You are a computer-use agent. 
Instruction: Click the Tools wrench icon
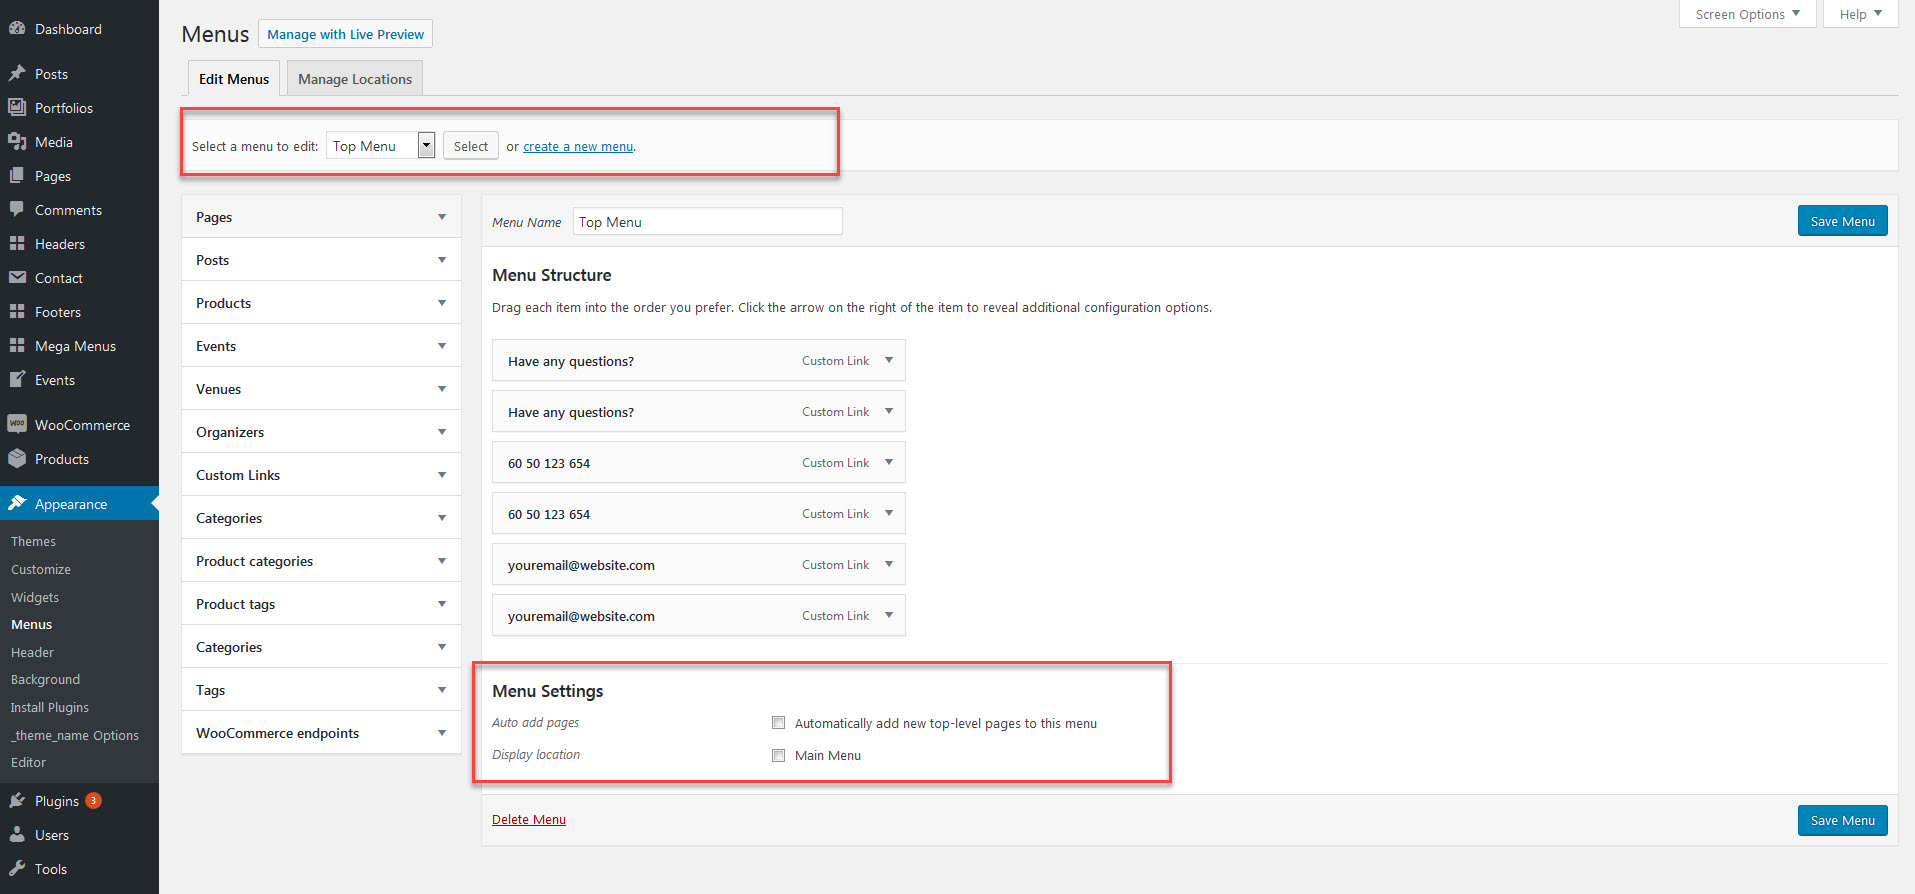point(17,869)
